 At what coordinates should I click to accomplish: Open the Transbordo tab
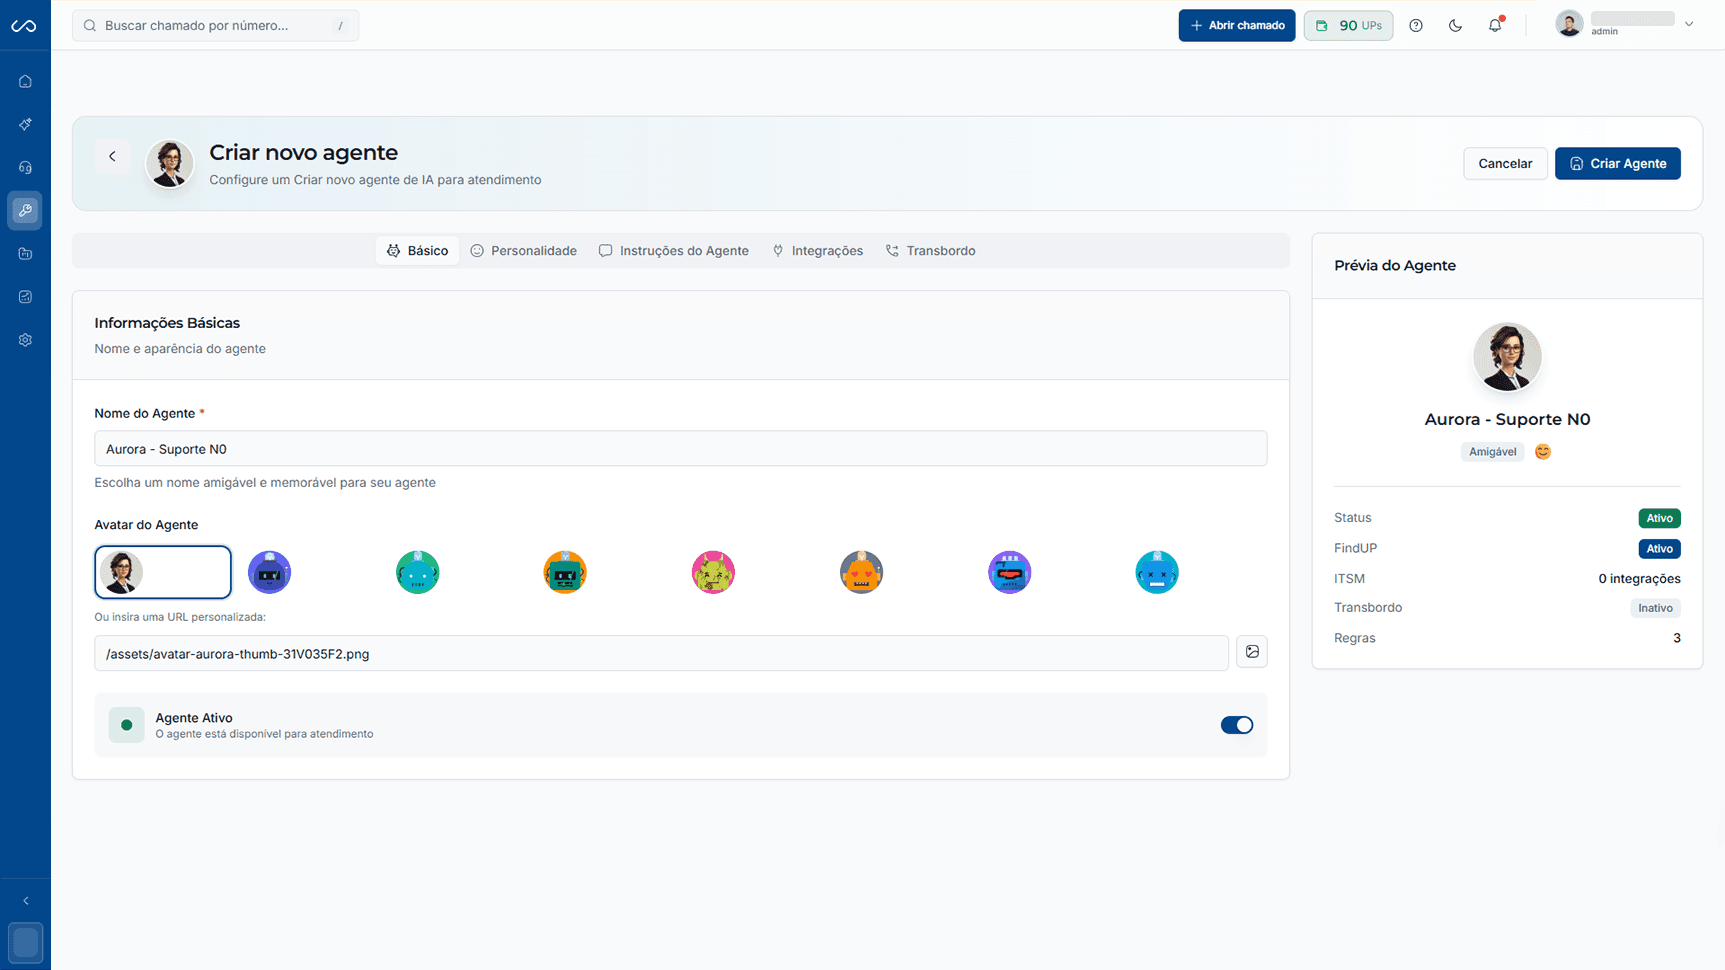pyautogui.click(x=930, y=251)
